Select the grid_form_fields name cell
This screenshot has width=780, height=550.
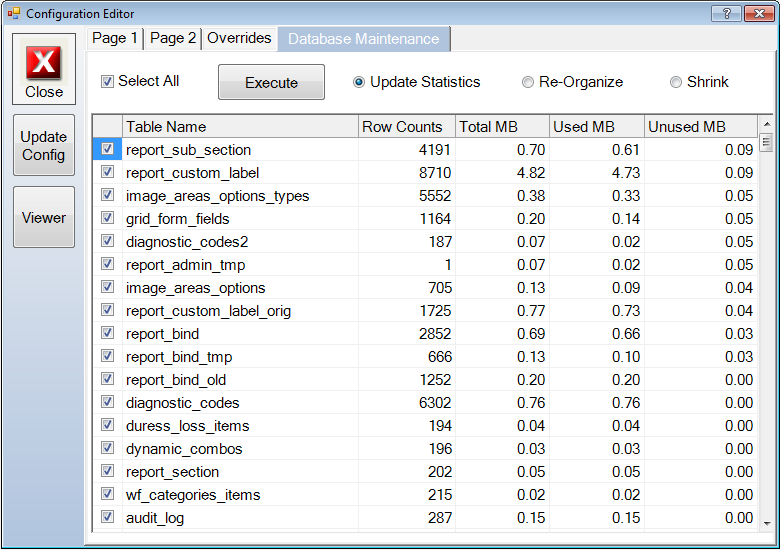coord(240,219)
